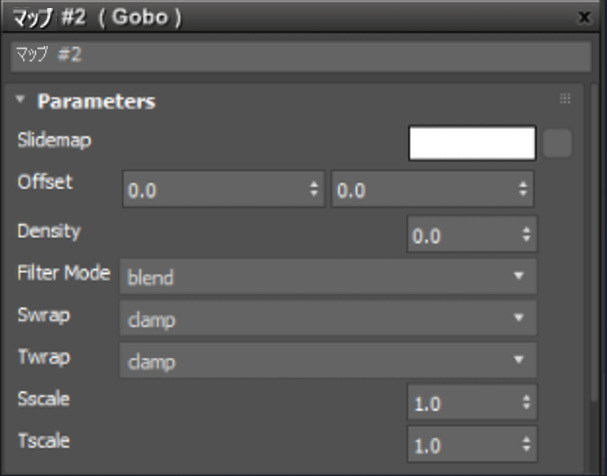Adjust the Sscale spinner arrows
The image size is (607, 476).
click(x=526, y=403)
